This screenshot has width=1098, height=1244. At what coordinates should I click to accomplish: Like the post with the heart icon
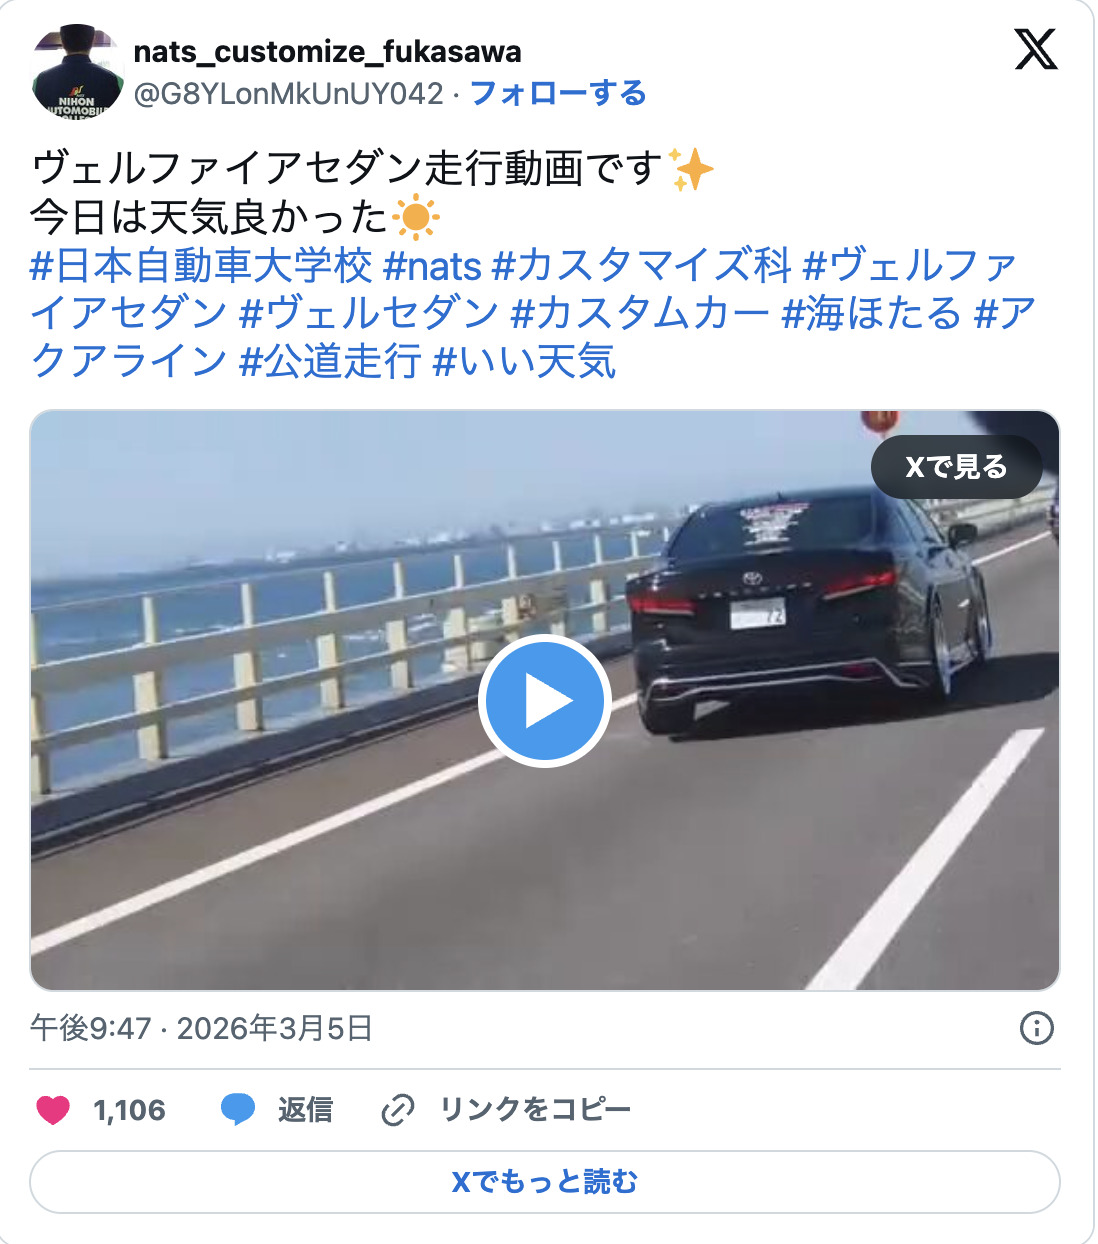pos(53,1110)
